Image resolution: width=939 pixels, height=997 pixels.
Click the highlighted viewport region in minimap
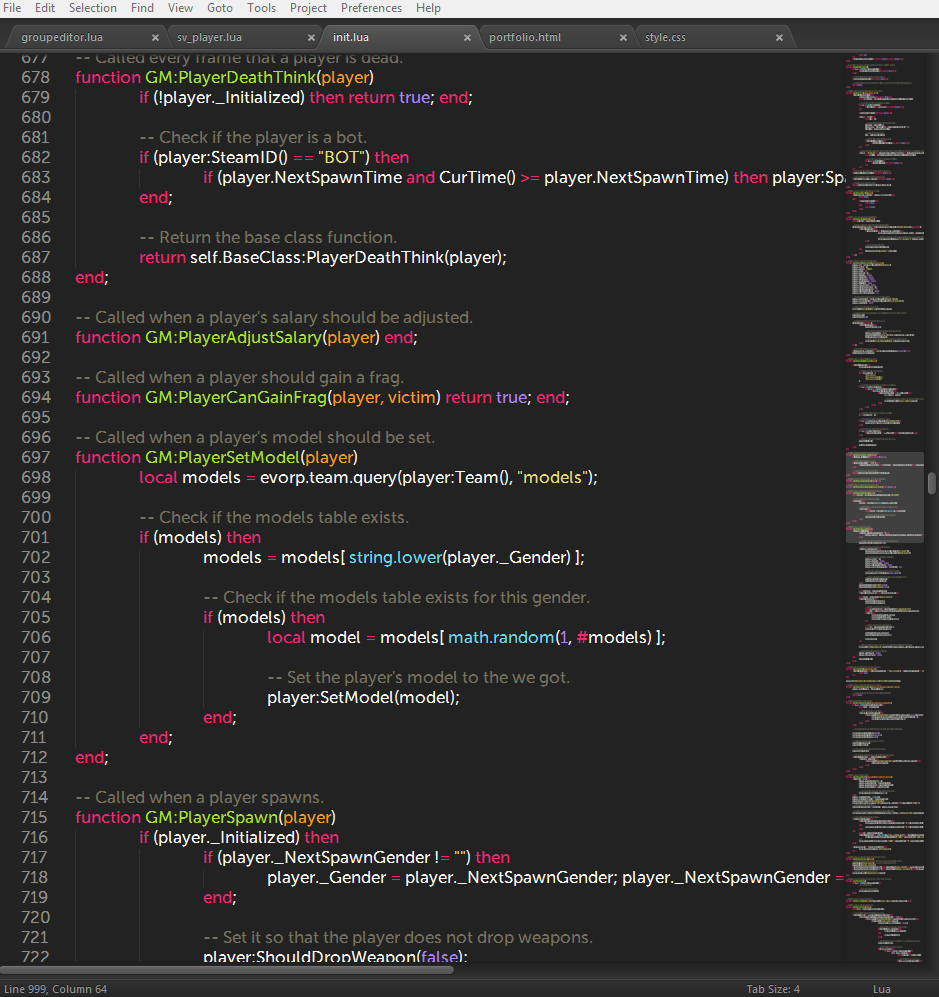click(x=884, y=497)
